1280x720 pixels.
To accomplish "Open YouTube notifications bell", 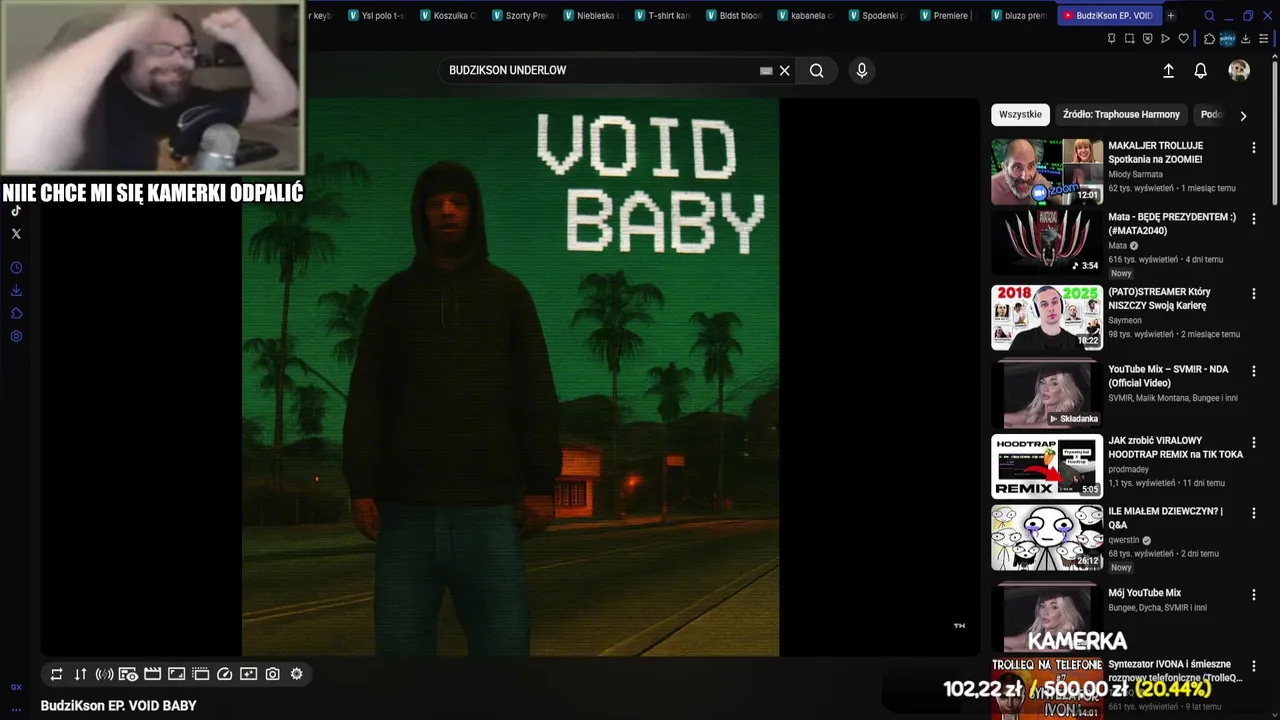I will click(1200, 71).
